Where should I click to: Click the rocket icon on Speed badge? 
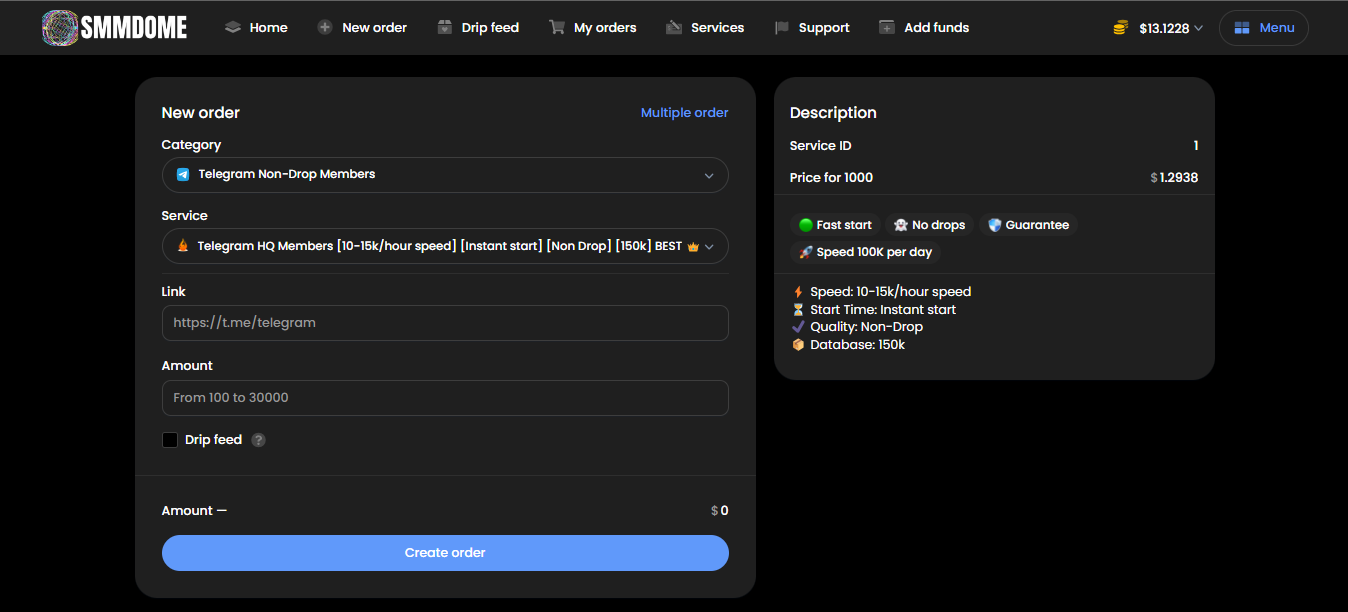pyautogui.click(x=806, y=252)
